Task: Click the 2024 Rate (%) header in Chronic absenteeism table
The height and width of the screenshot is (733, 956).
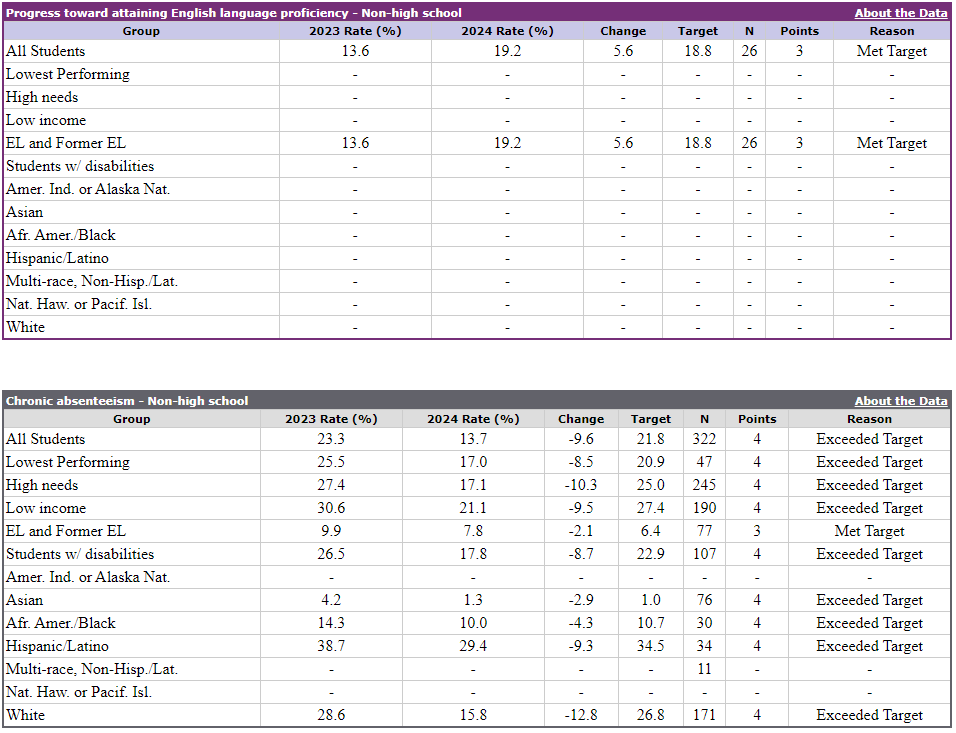Action: [x=473, y=419]
